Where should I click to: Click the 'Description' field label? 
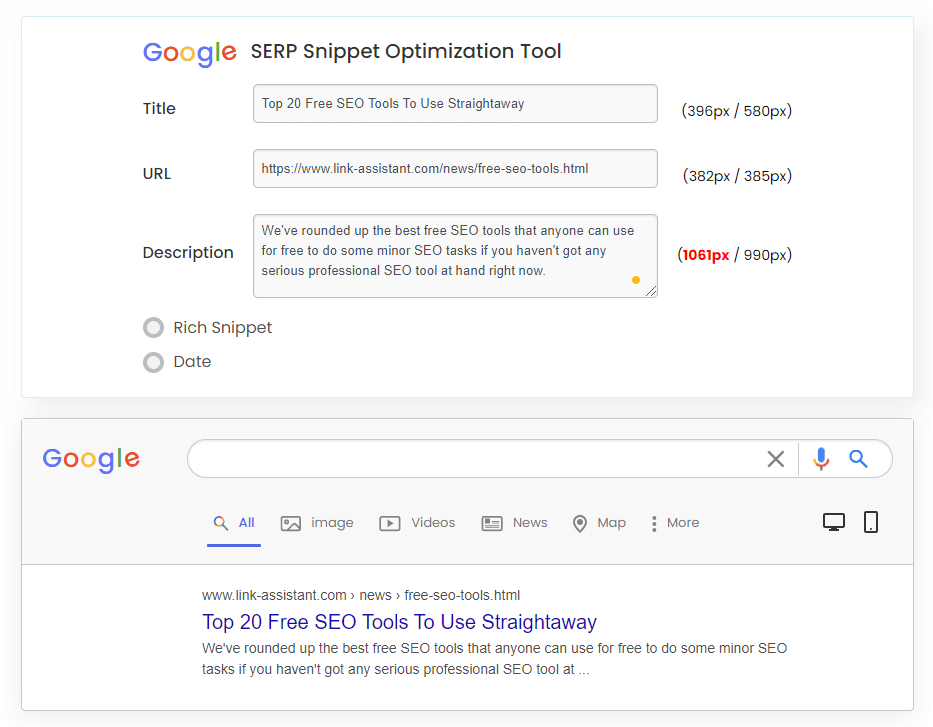188,253
